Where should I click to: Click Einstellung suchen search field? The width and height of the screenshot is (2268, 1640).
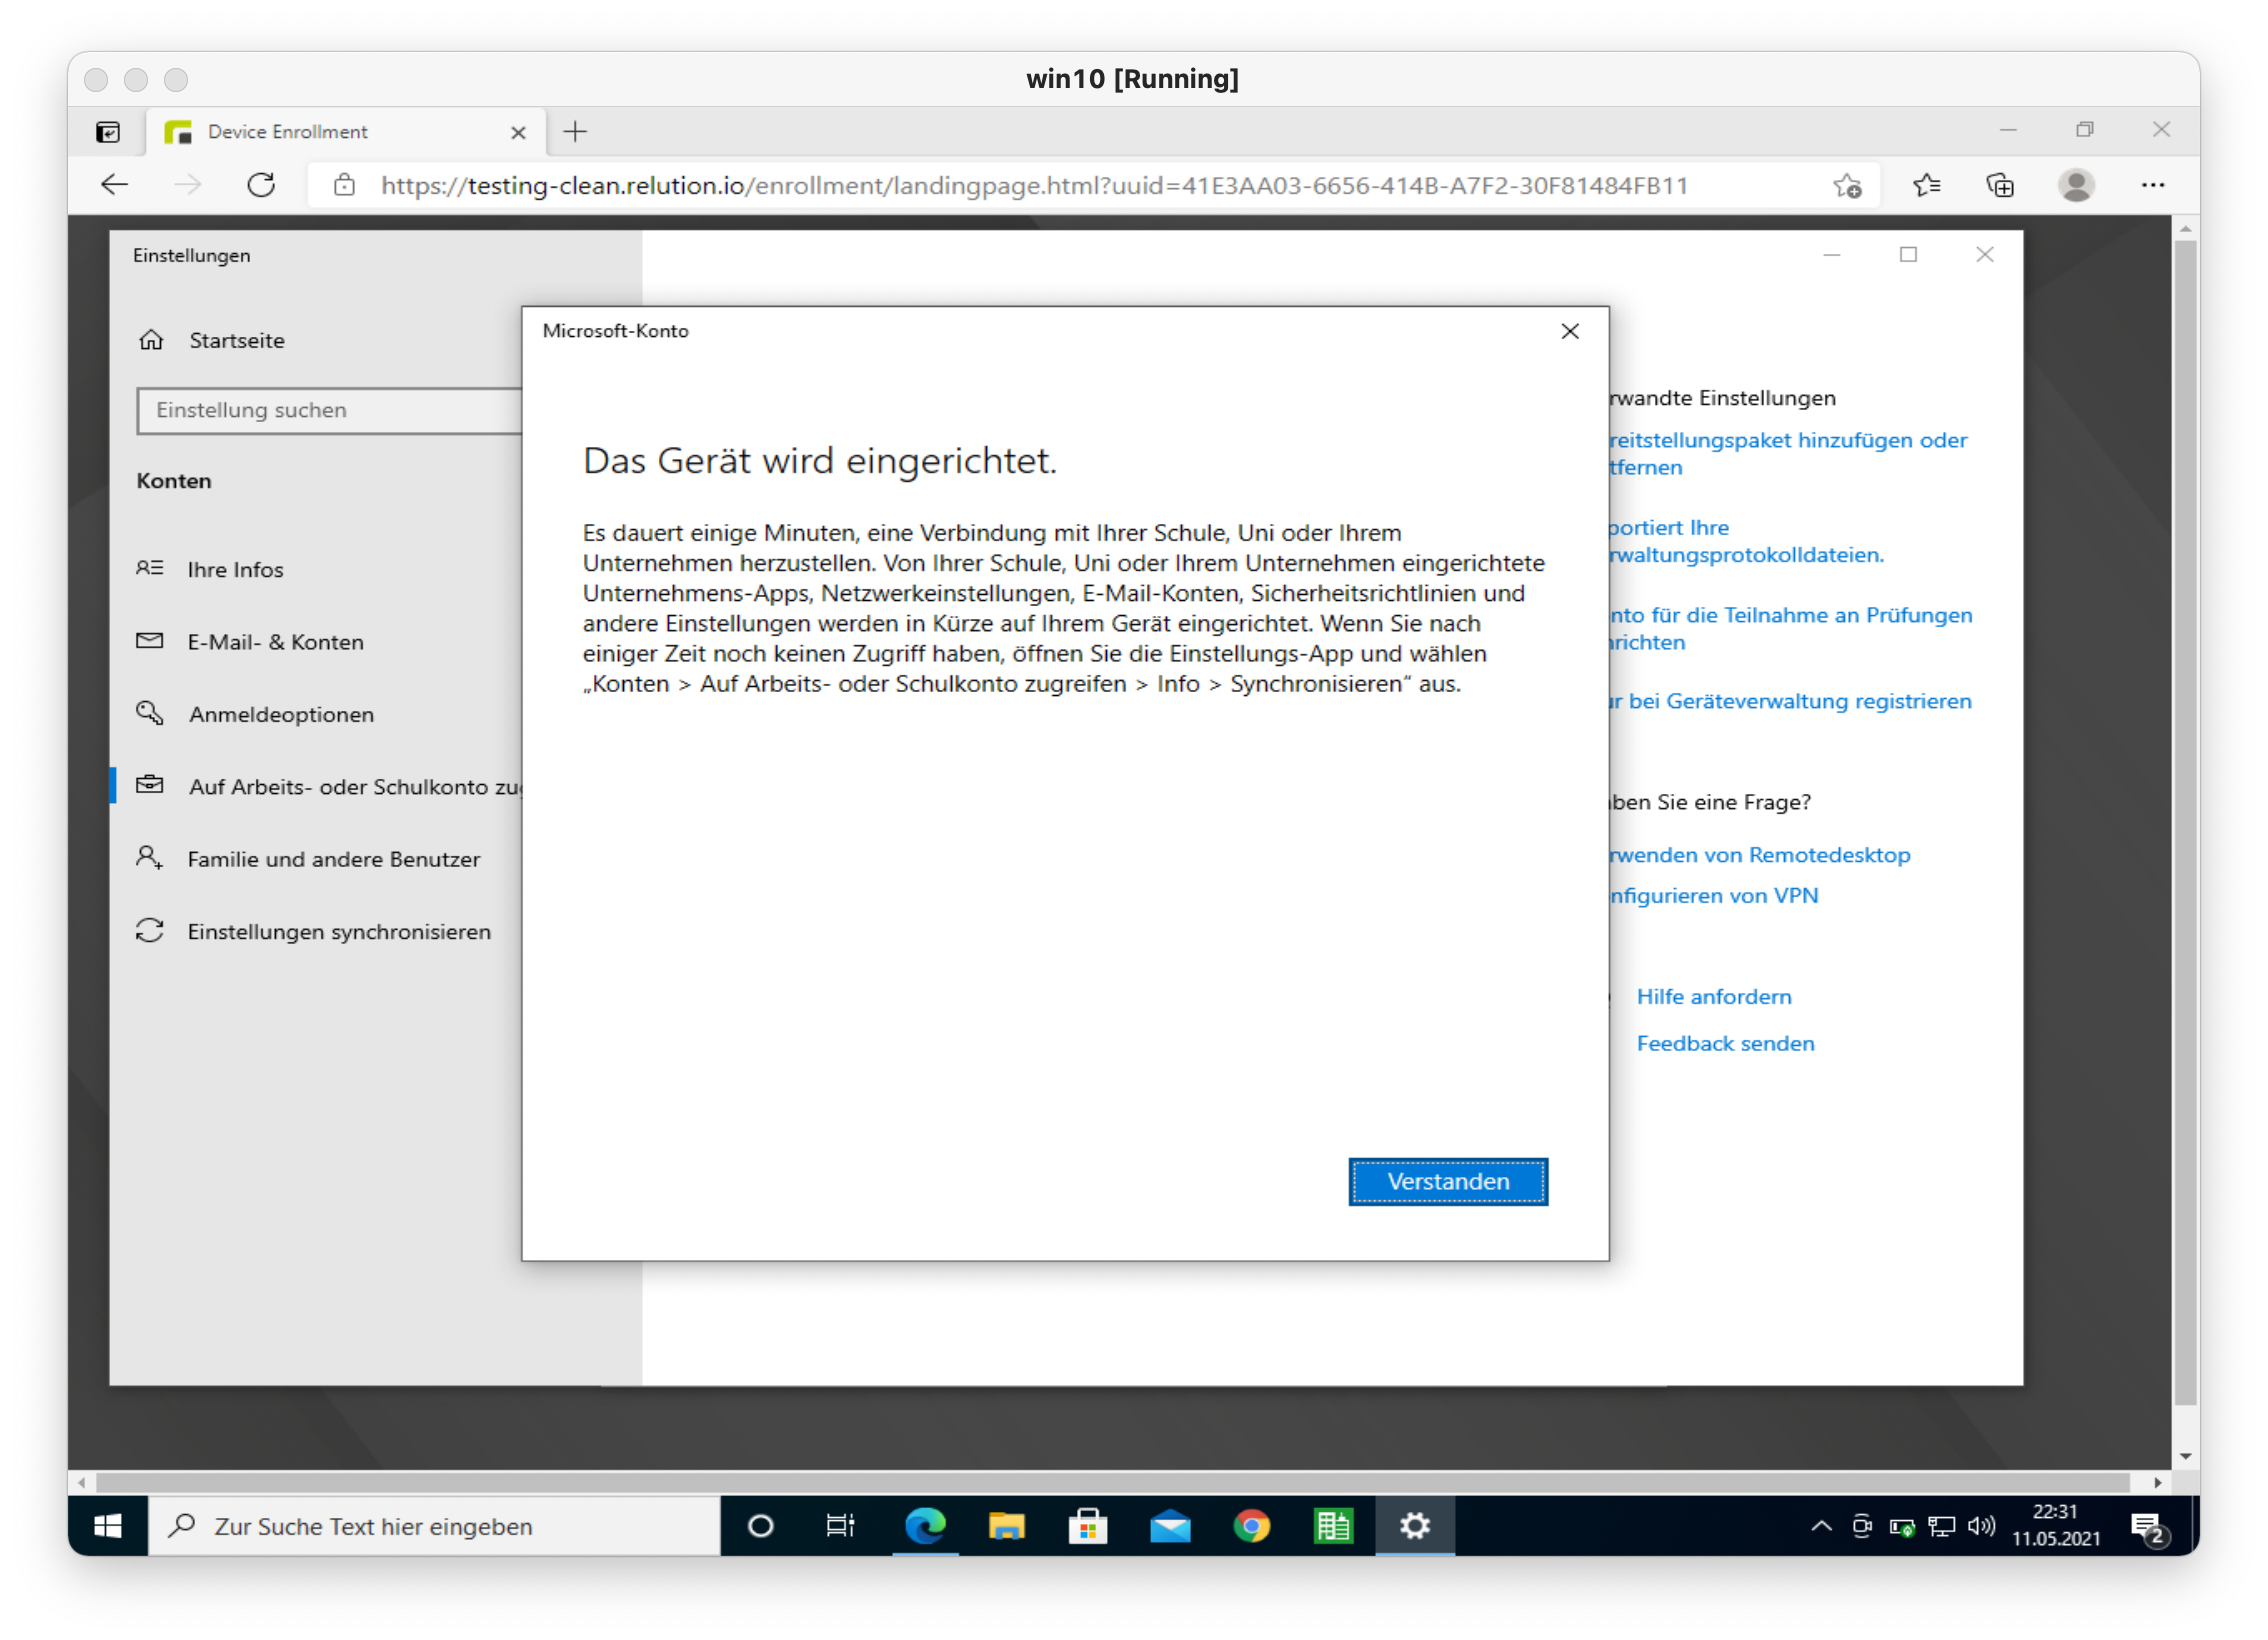click(330, 410)
